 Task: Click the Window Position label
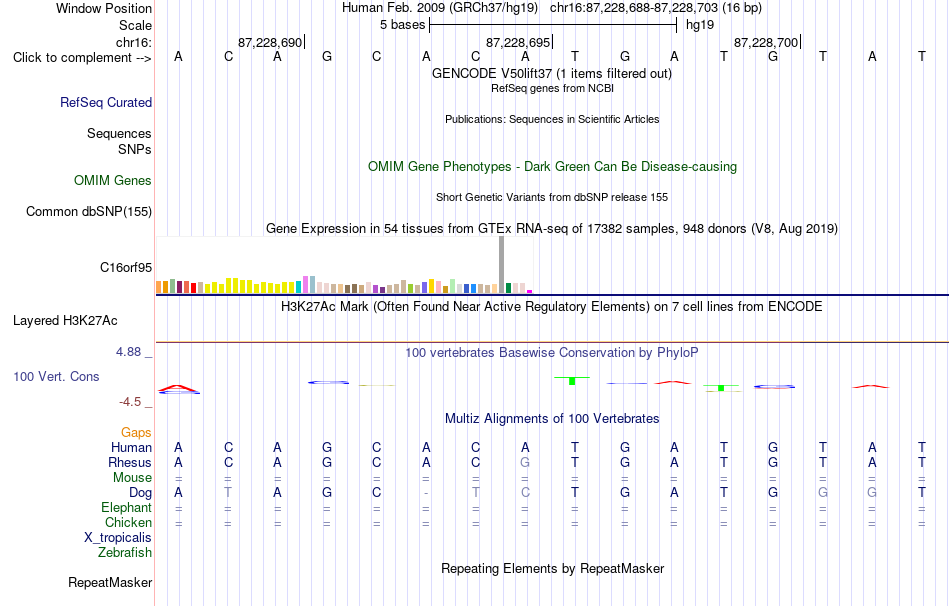[x=104, y=8]
